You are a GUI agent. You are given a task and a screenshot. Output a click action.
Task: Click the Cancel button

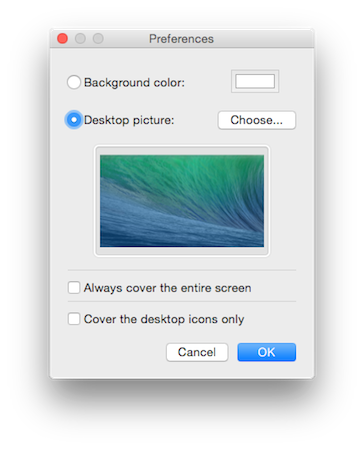click(197, 352)
